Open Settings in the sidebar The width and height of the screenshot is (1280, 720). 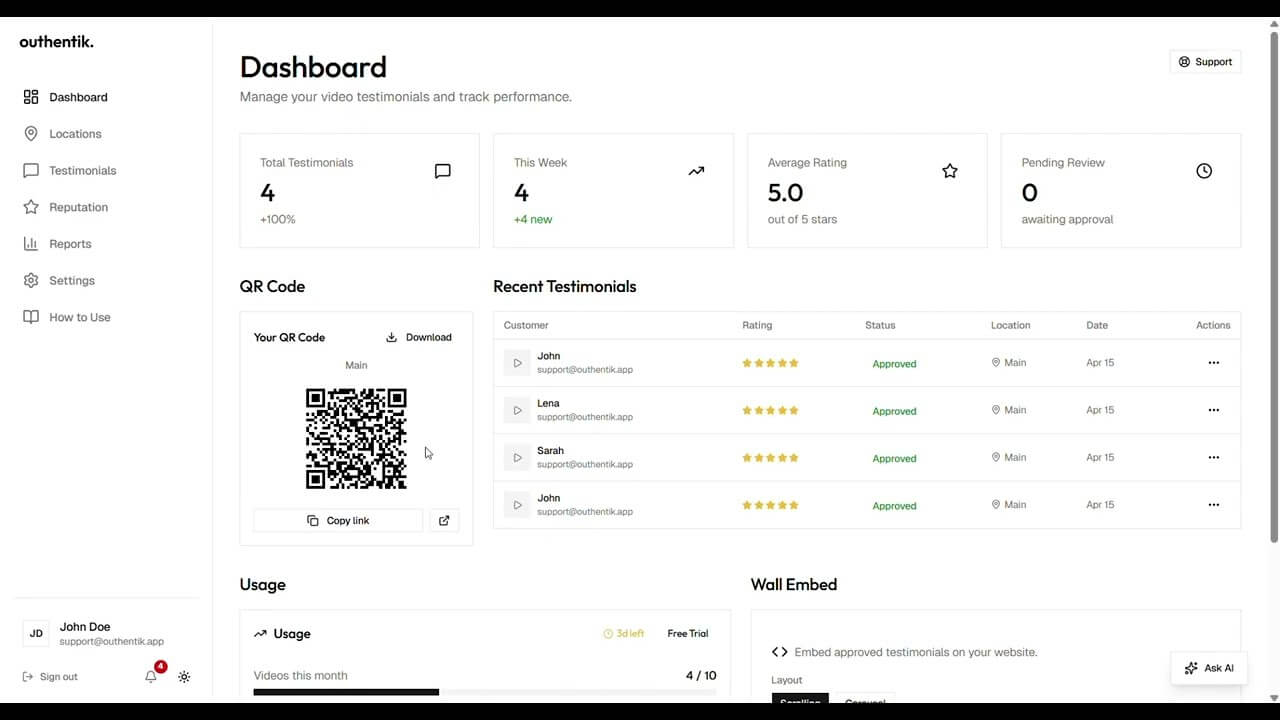pos(59,281)
